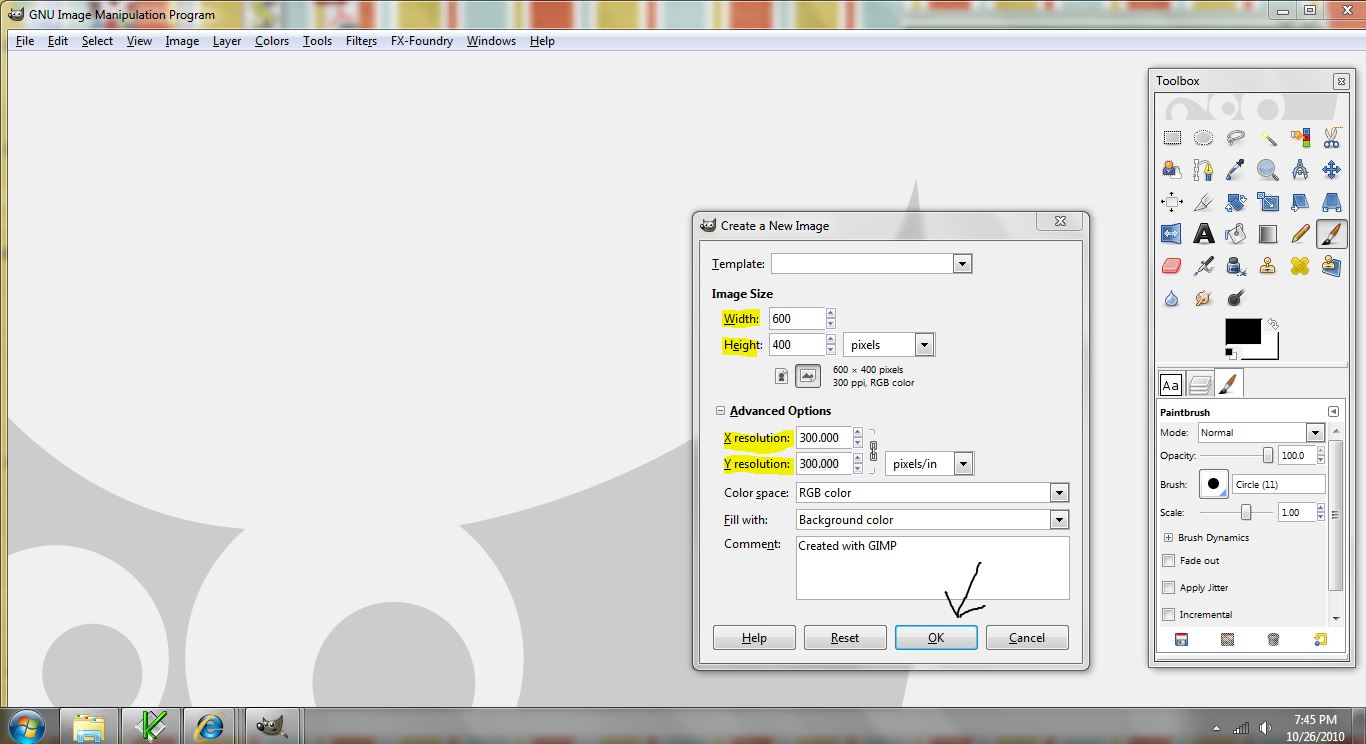Select the Rectangle Select tool

coord(1172,138)
